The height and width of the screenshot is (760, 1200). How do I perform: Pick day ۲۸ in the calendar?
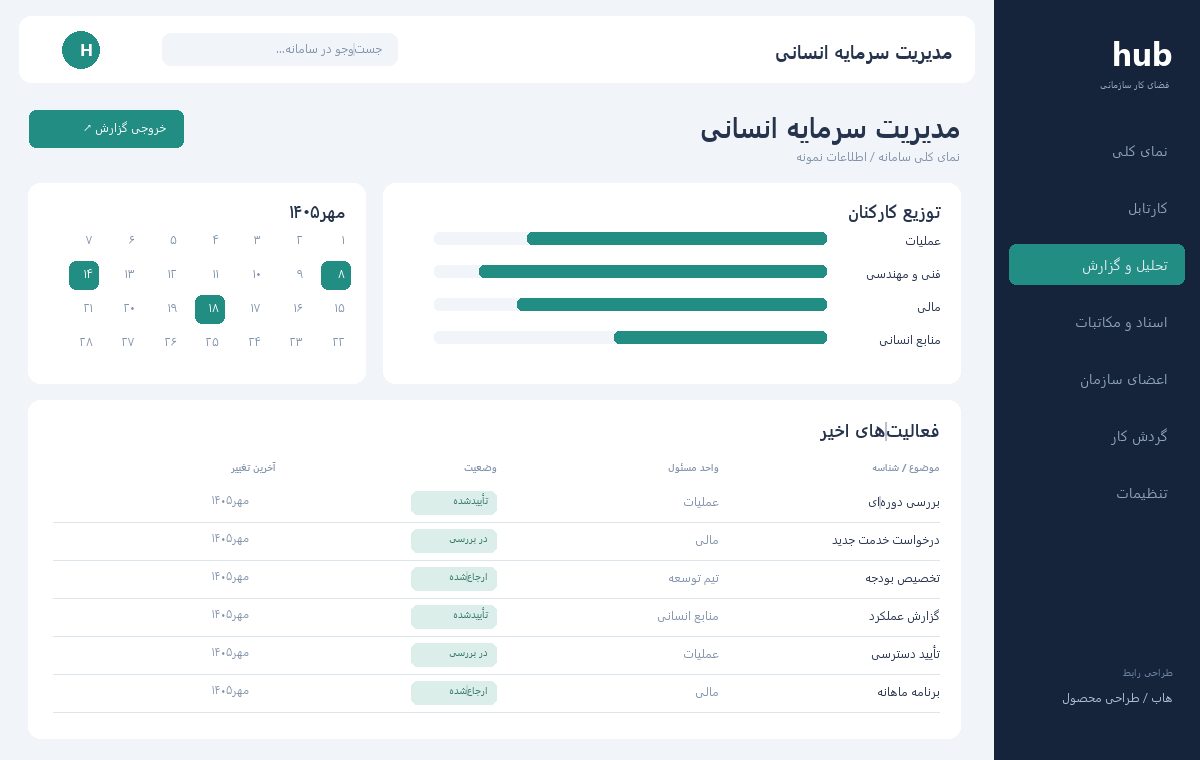coord(86,342)
